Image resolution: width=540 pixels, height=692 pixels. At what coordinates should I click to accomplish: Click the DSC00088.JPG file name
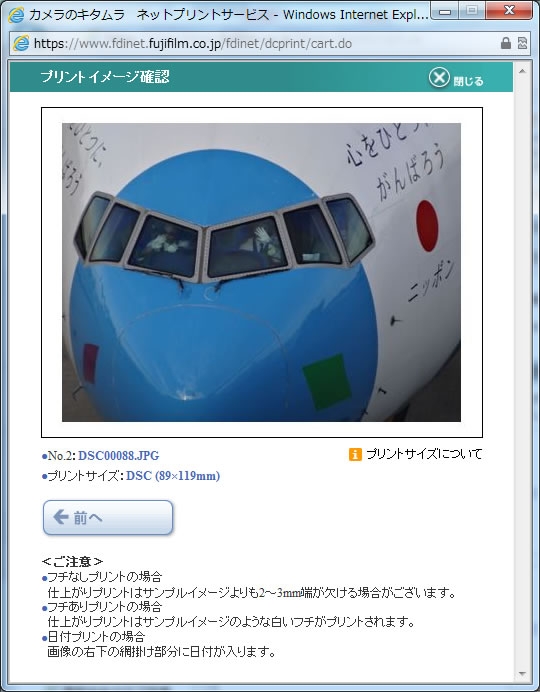[119, 455]
